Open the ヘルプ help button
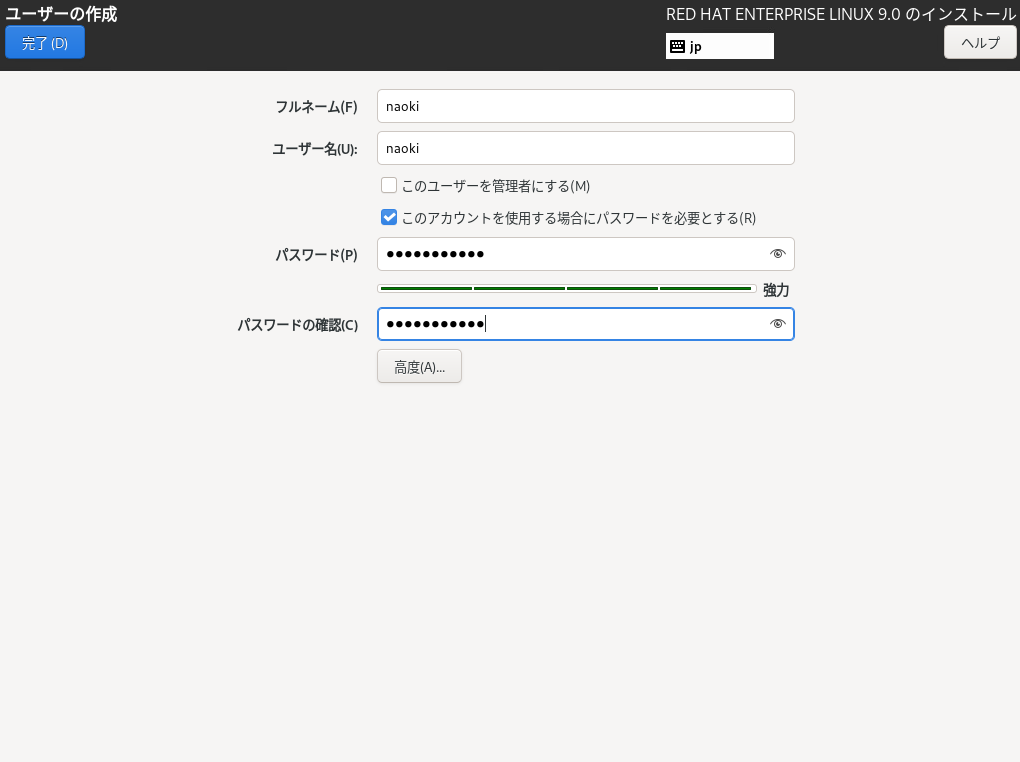The width and height of the screenshot is (1020, 762). [x=980, y=43]
